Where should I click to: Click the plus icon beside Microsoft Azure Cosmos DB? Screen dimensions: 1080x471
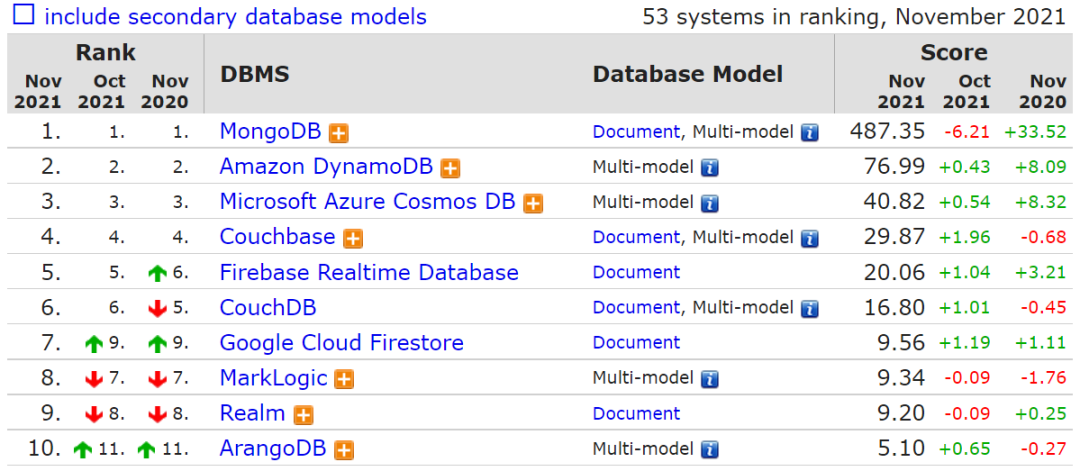(x=534, y=203)
